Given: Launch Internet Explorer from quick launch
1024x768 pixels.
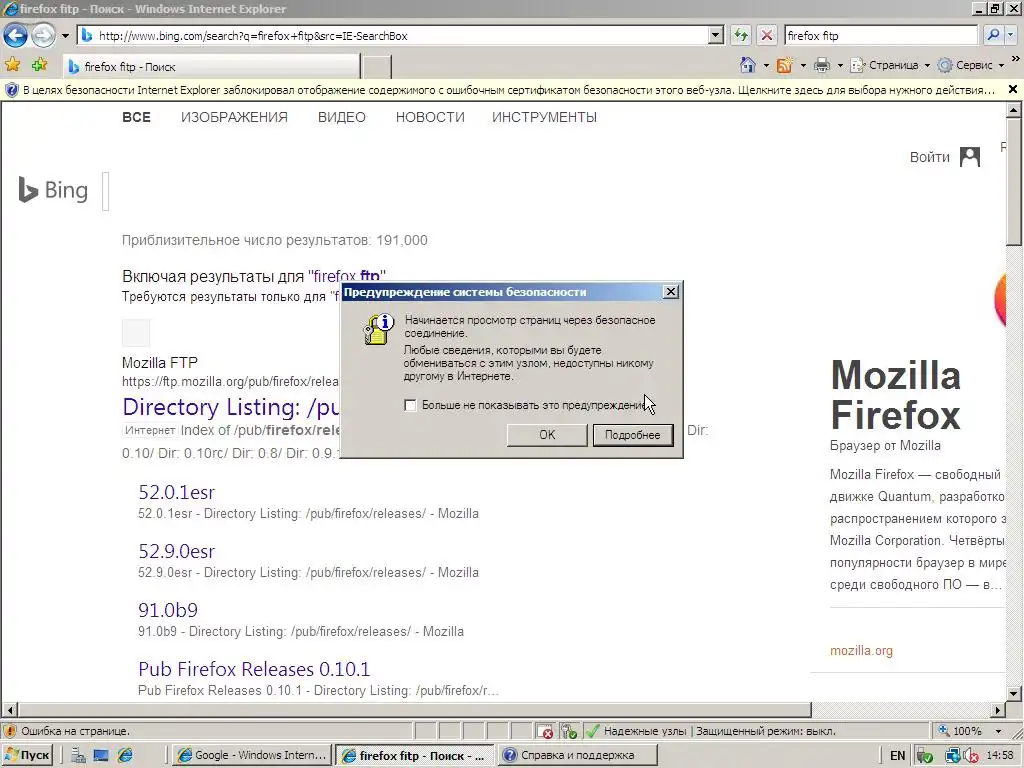Looking at the screenshot, I should coord(125,756).
